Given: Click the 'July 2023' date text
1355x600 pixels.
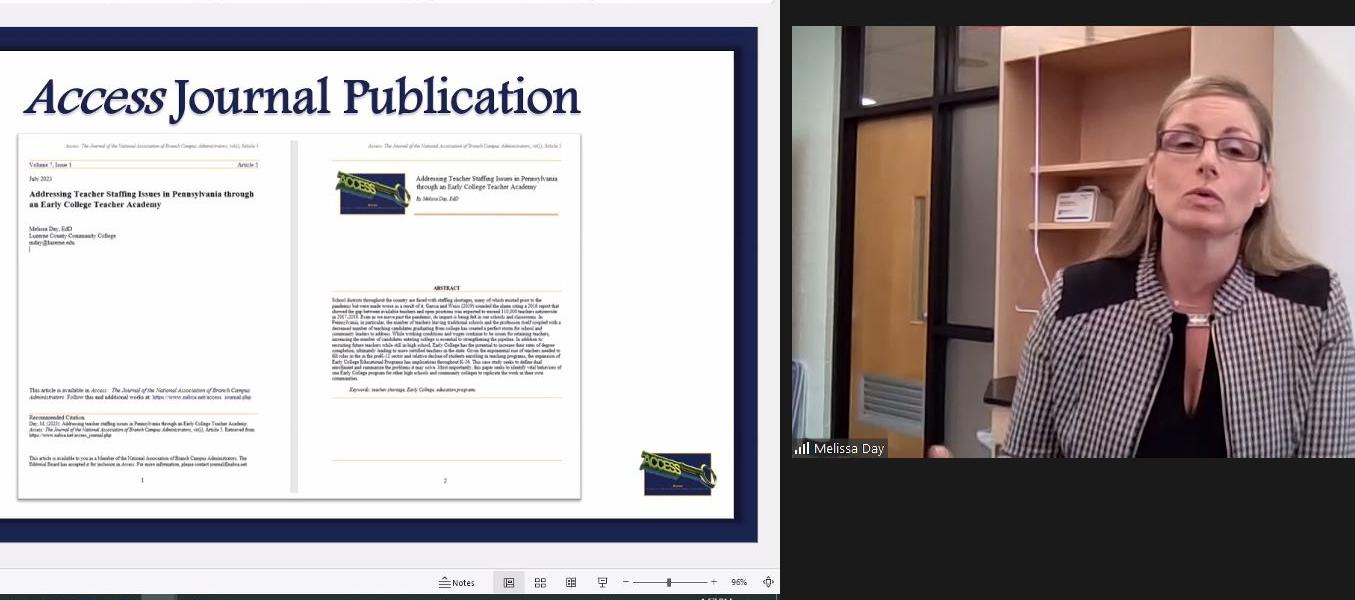Looking at the screenshot, I should pyautogui.click(x=41, y=178).
